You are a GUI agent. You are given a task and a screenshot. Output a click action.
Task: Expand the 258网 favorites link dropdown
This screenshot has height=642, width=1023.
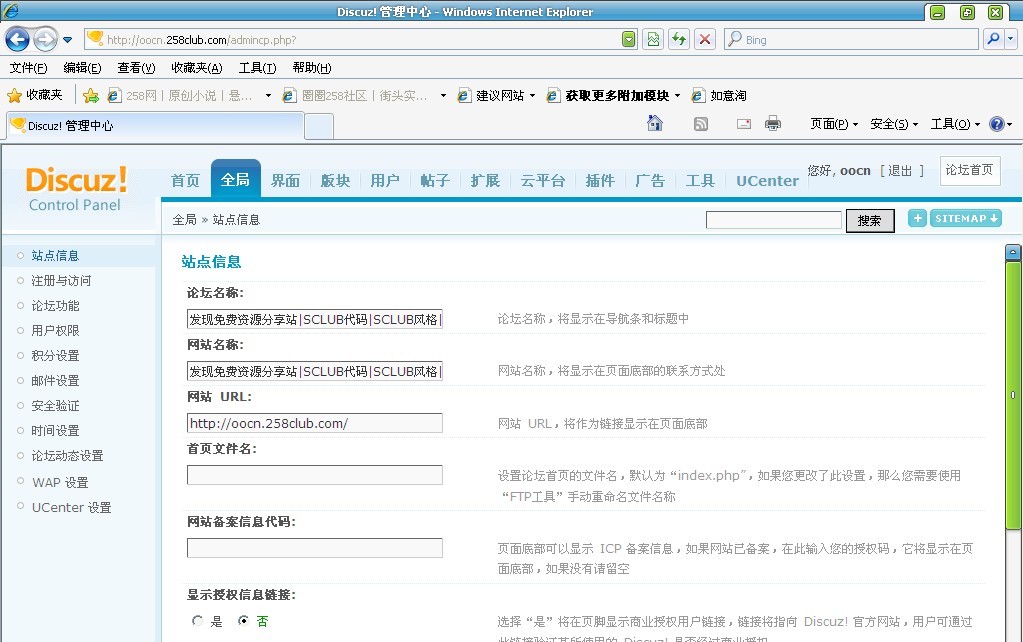click(268, 96)
